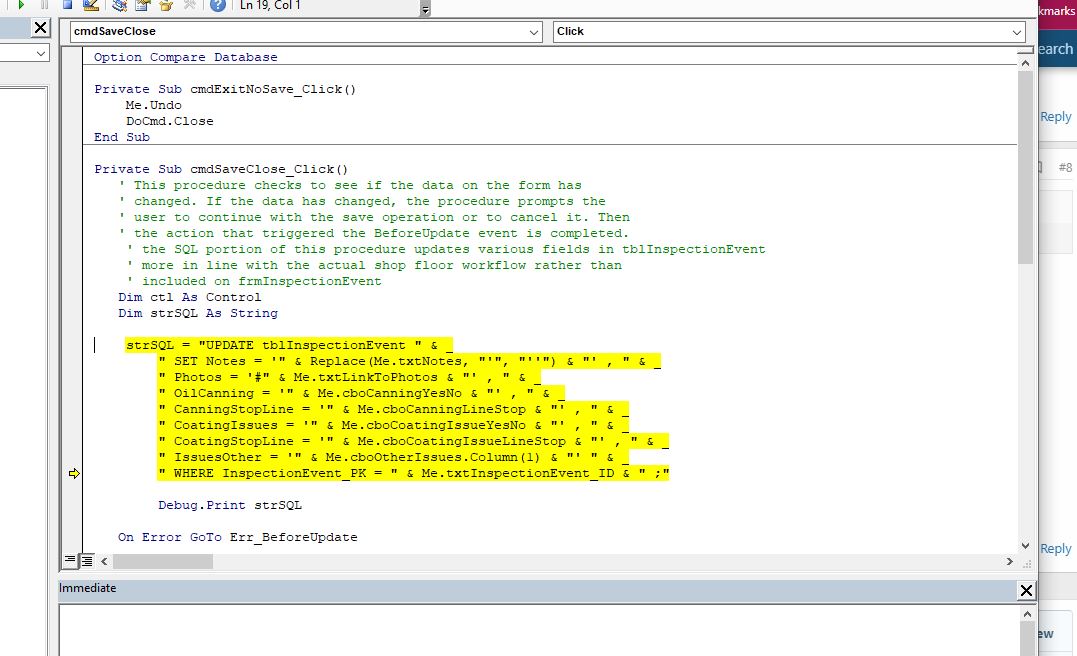
Task: Click the code window vertical scrollbar thumb
Action: pyautogui.click(x=1025, y=167)
